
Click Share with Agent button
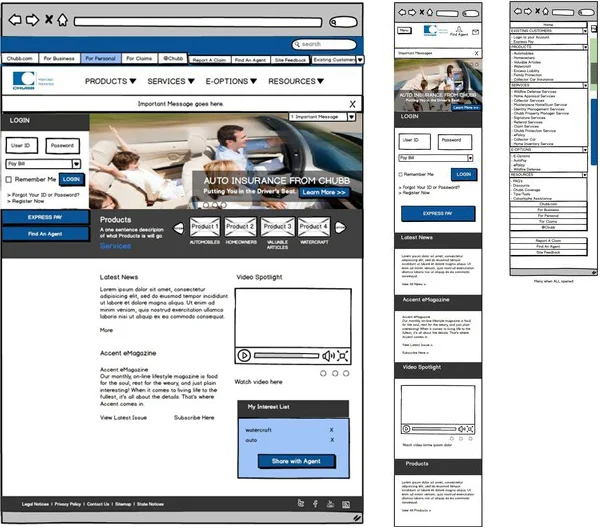[x=296, y=461]
